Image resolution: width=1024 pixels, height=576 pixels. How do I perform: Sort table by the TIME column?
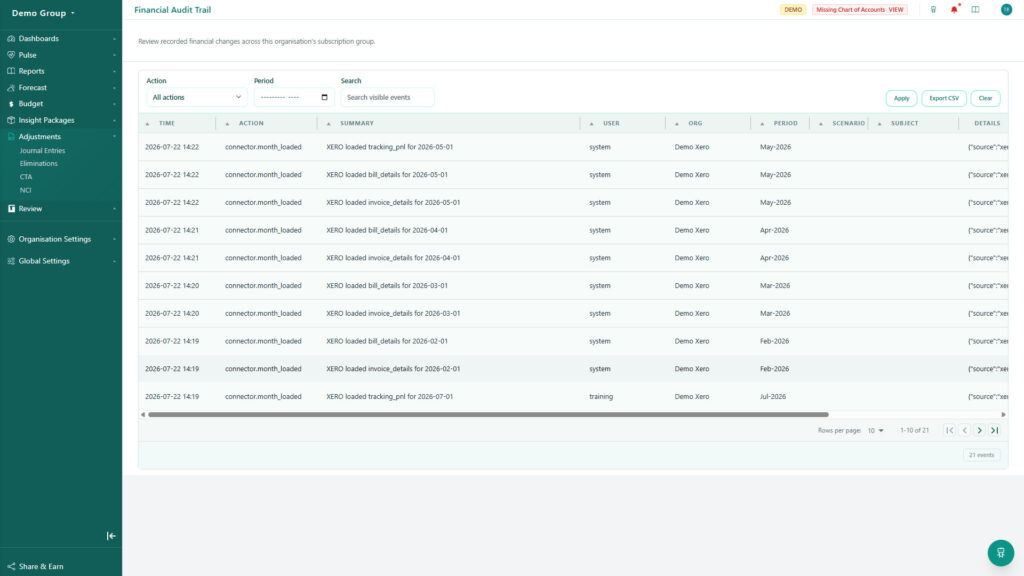tap(167, 123)
